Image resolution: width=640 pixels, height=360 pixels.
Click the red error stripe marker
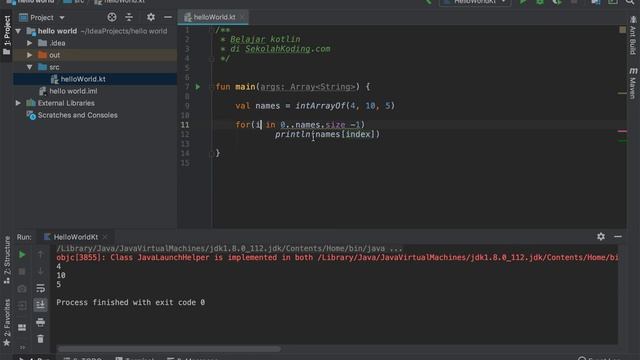point(622,131)
